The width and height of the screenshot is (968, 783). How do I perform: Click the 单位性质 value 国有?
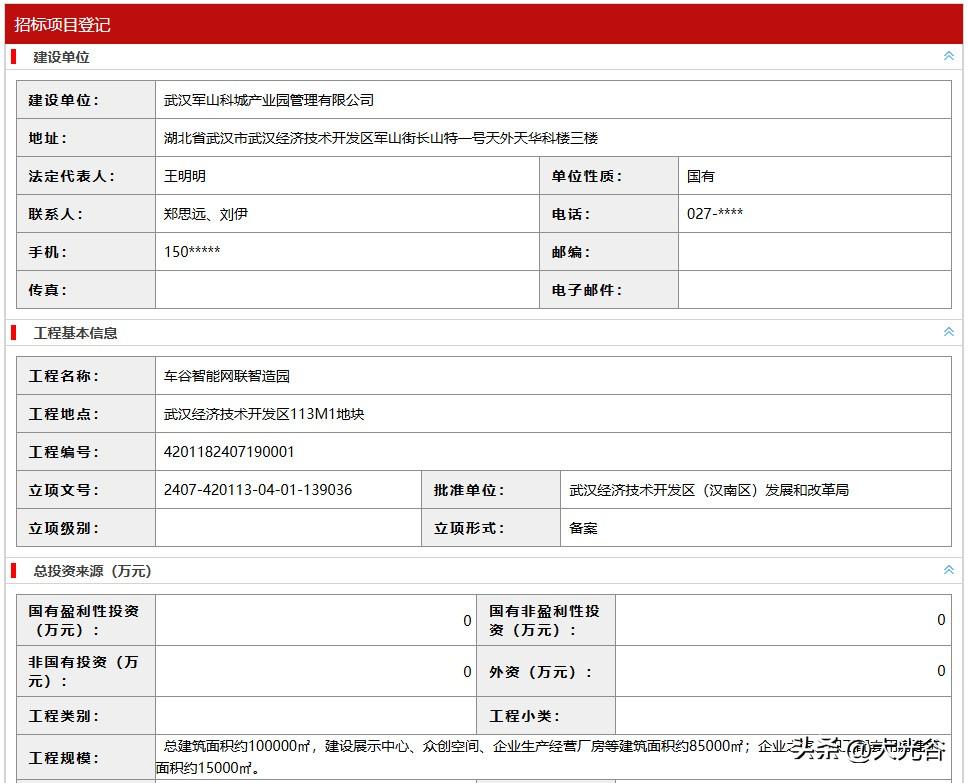tap(701, 176)
